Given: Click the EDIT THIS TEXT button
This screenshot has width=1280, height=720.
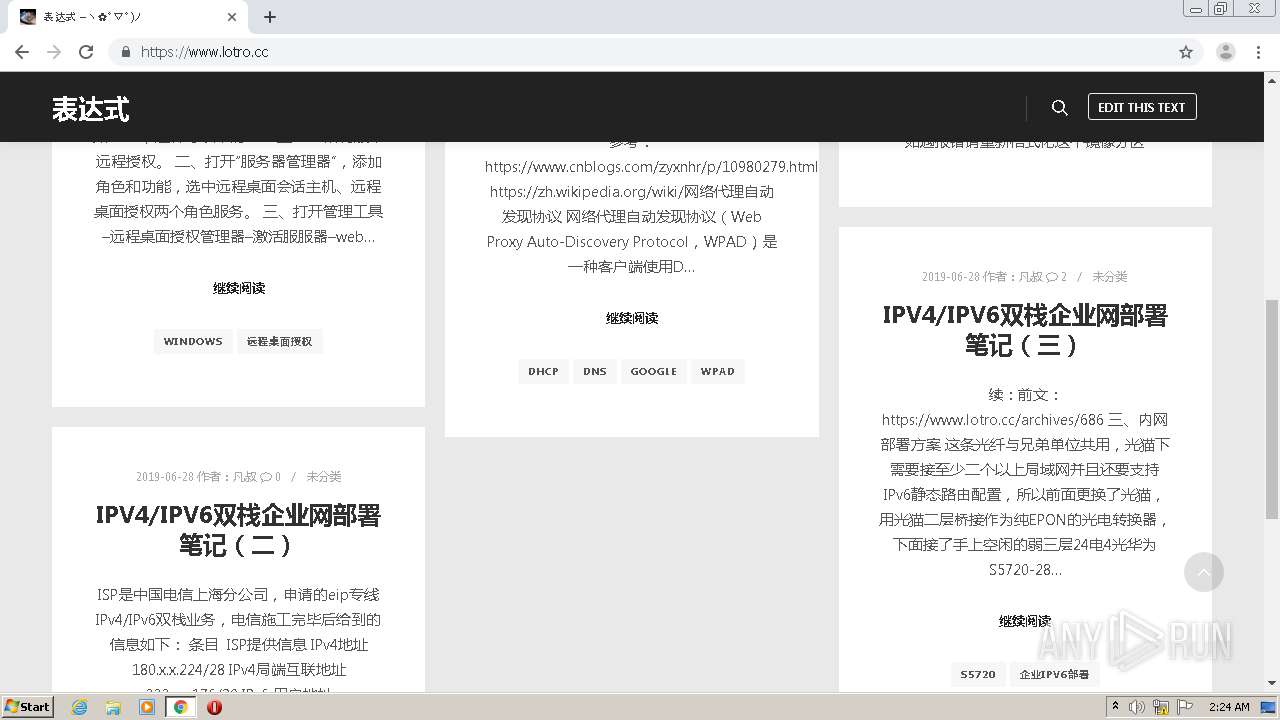Looking at the screenshot, I should [1142, 107].
